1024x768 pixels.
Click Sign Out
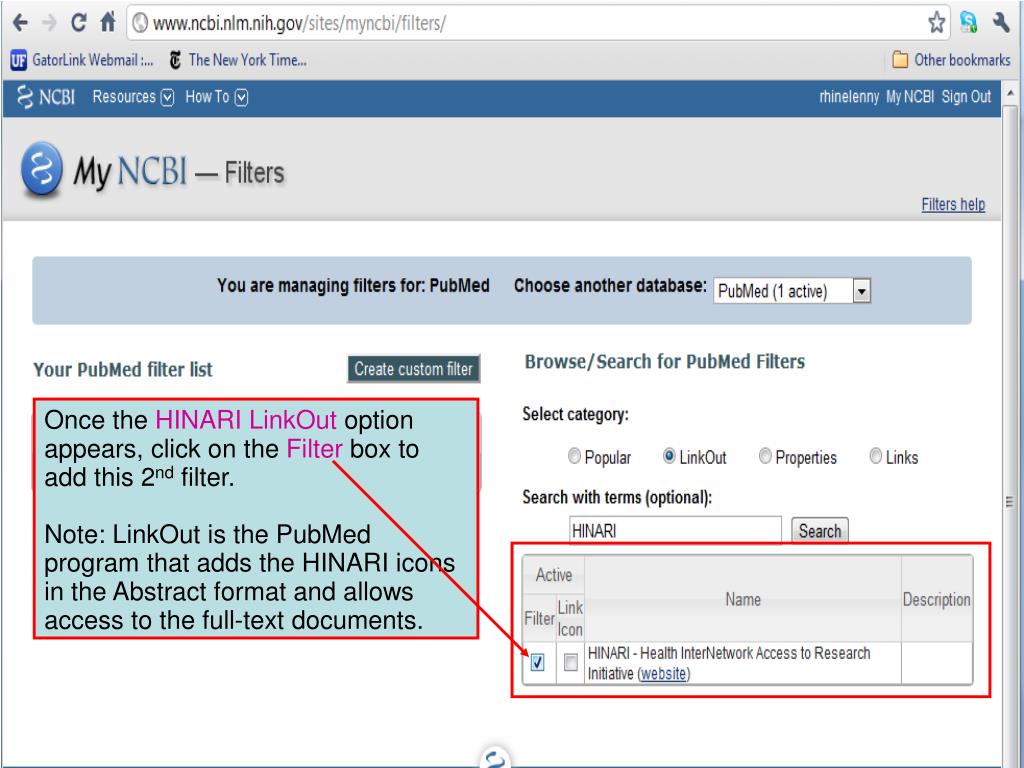point(966,97)
